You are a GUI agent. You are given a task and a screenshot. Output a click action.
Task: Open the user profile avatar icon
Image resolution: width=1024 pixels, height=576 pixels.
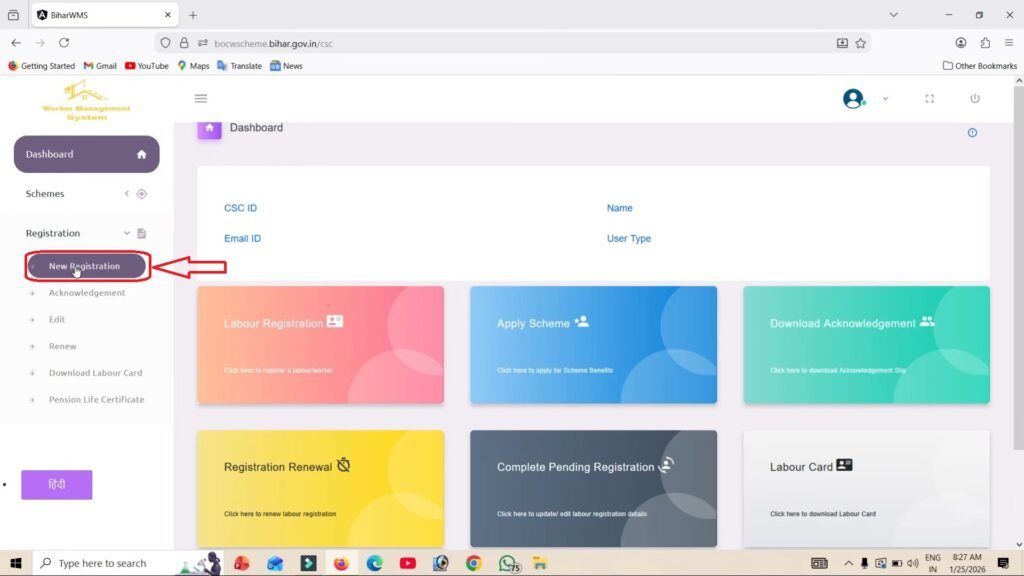(853, 98)
